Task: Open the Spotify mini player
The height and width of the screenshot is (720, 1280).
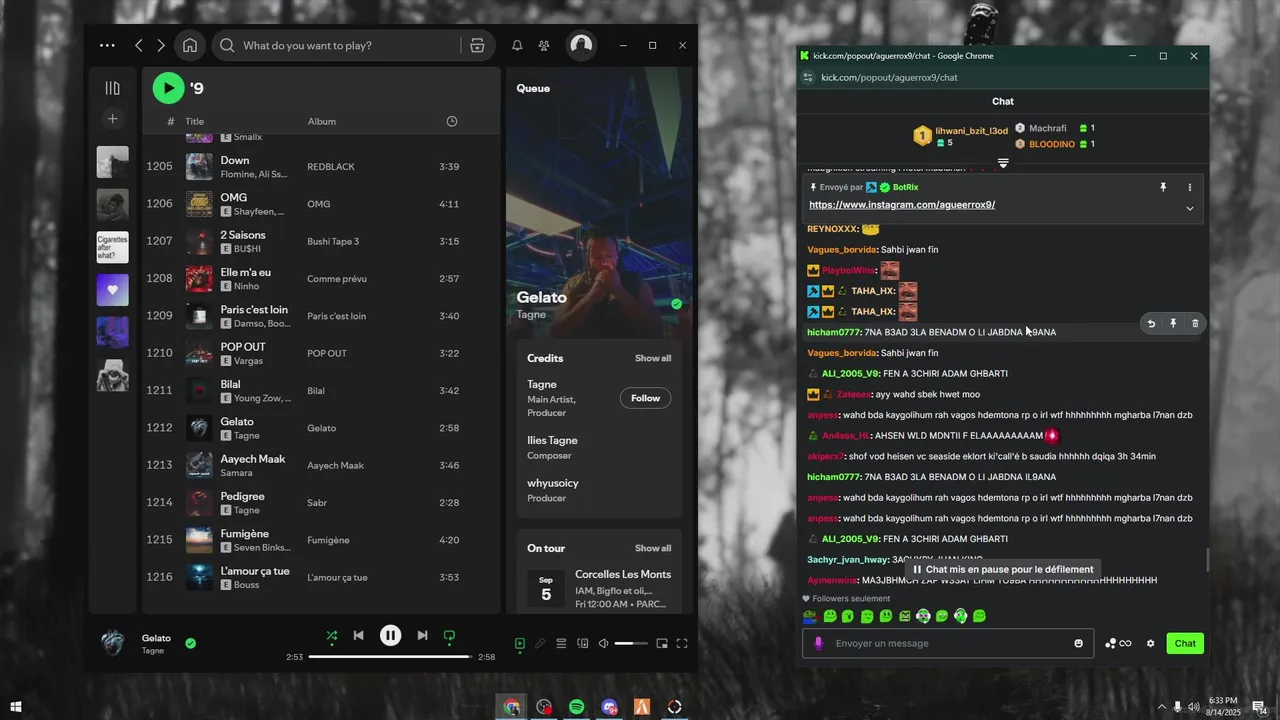Action: tap(662, 644)
